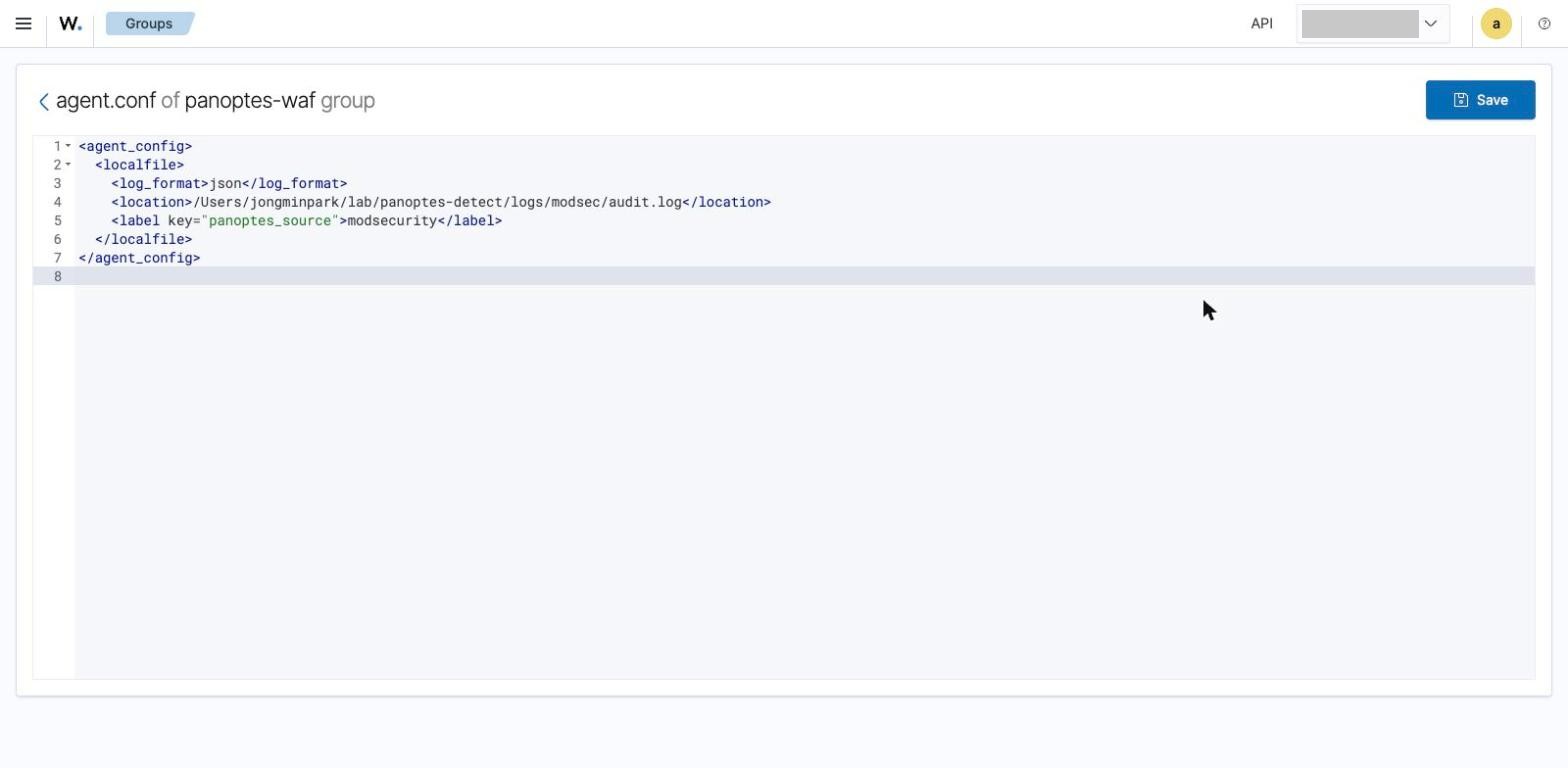Collapse the agent_config fold arrow on line 1
1568x768 pixels.
point(68,146)
